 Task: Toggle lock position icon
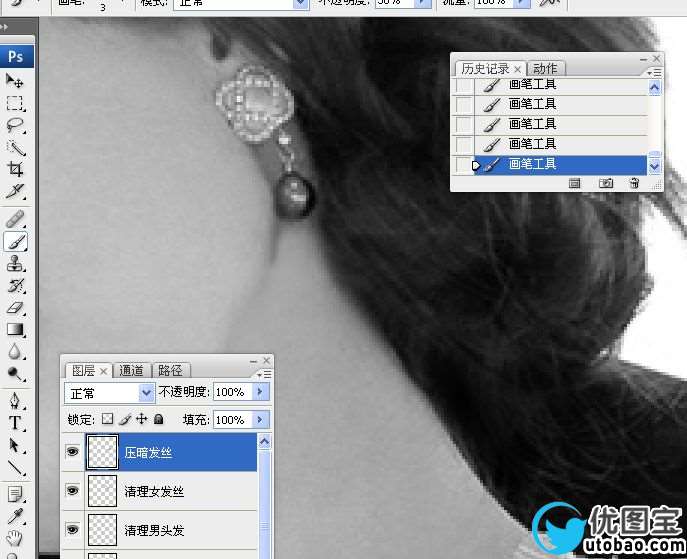[142, 419]
